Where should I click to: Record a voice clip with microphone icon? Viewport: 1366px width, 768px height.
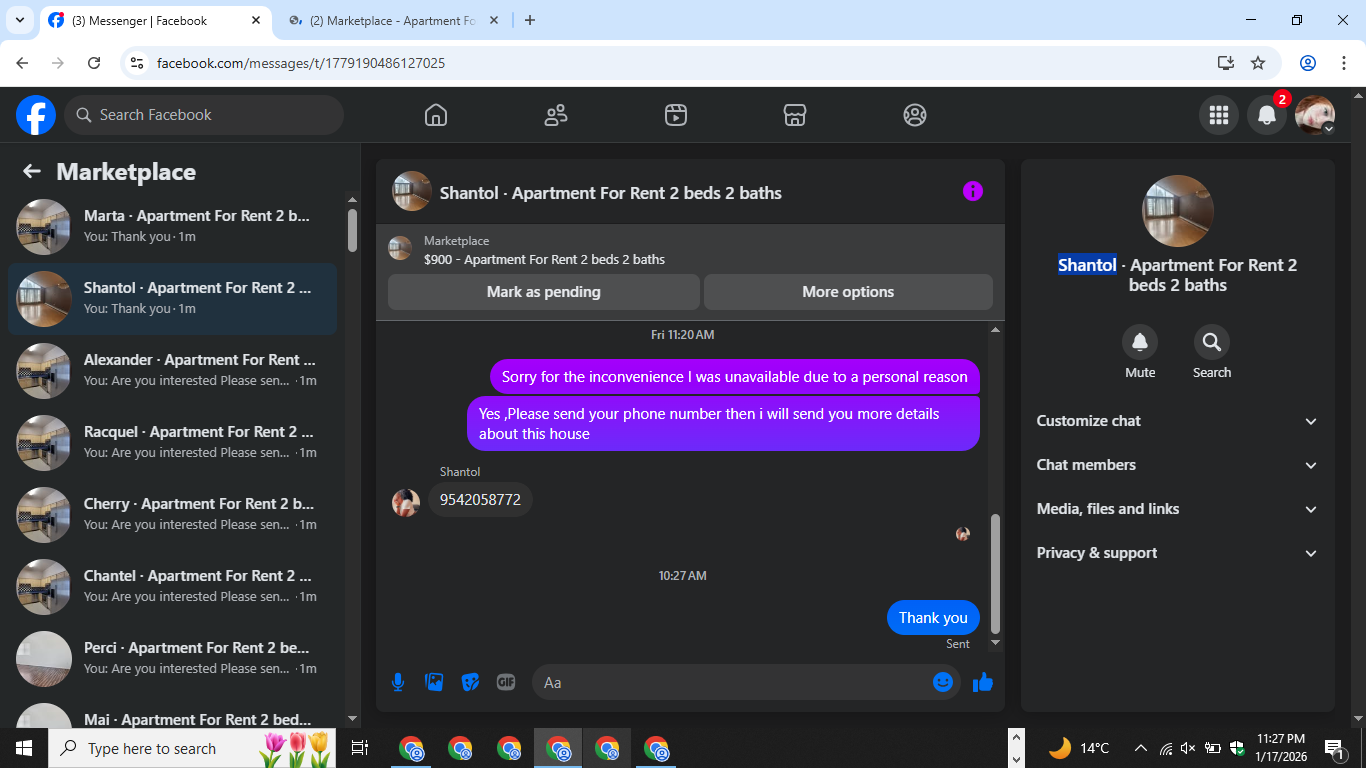pyautogui.click(x=398, y=682)
